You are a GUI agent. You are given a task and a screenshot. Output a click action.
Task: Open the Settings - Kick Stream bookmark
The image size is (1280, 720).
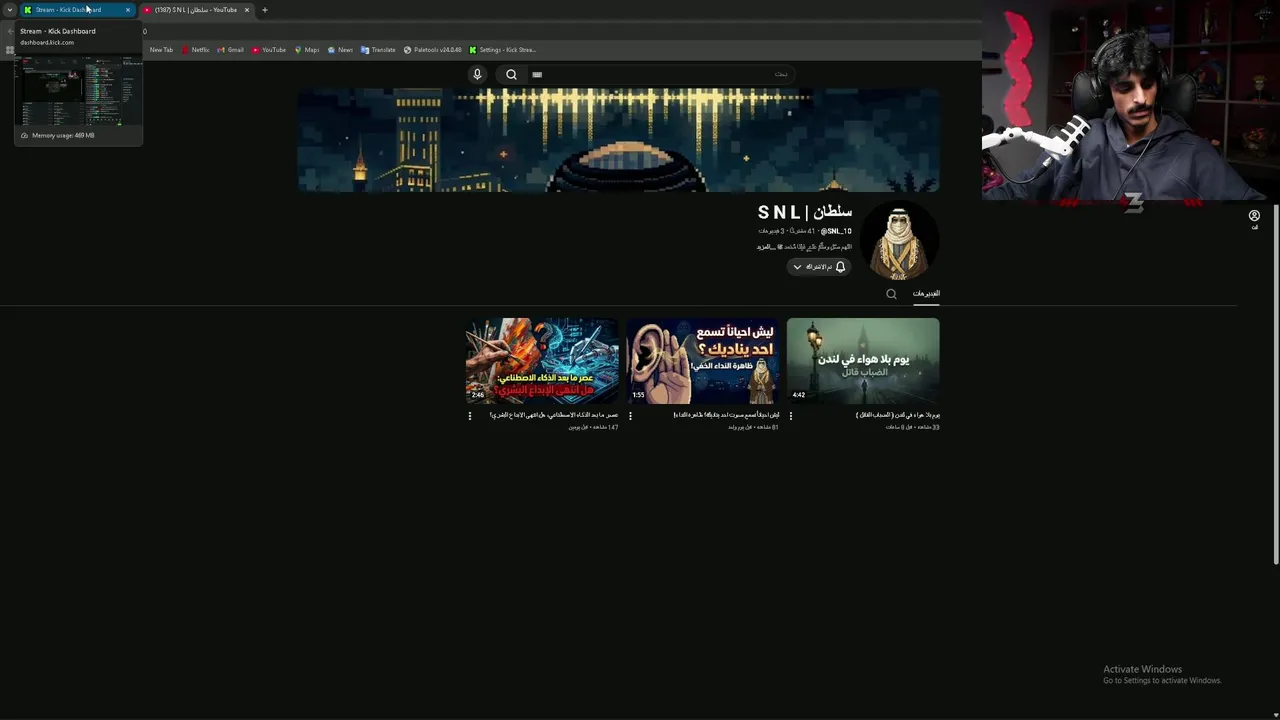[503, 50]
